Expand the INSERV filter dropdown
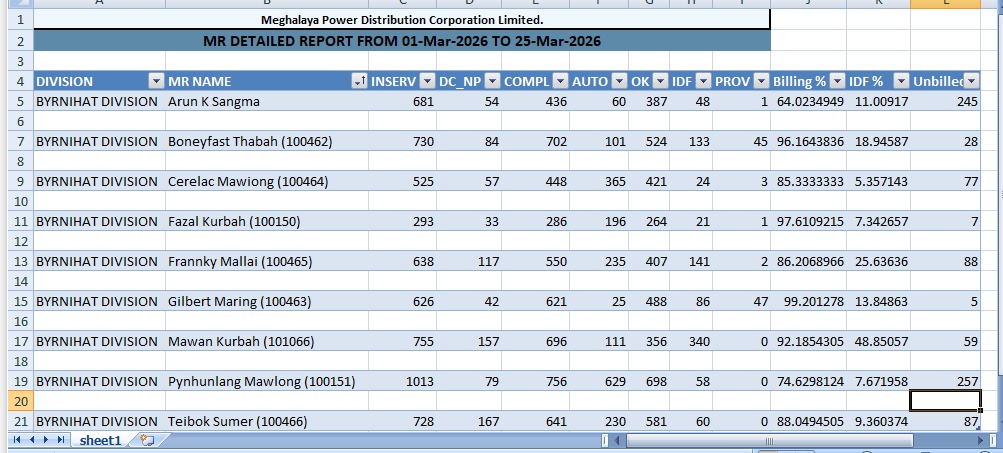 [428, 81]
